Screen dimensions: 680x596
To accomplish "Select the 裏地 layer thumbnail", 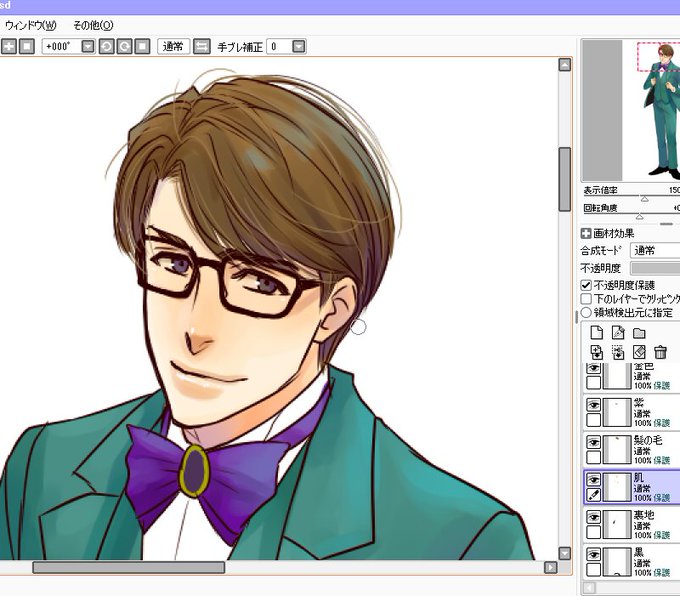I will pyautogui.click(x=617, y=524).
